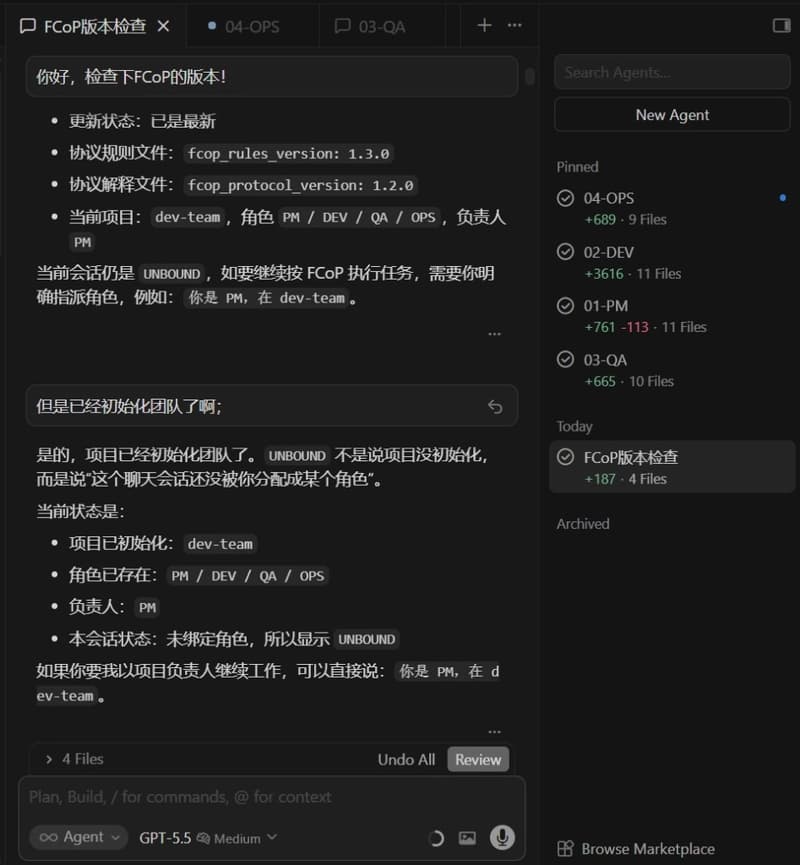Screen dimensions: 800x865
Task: Click the plus icon for new chat tab
Action: tap(484, 25)
